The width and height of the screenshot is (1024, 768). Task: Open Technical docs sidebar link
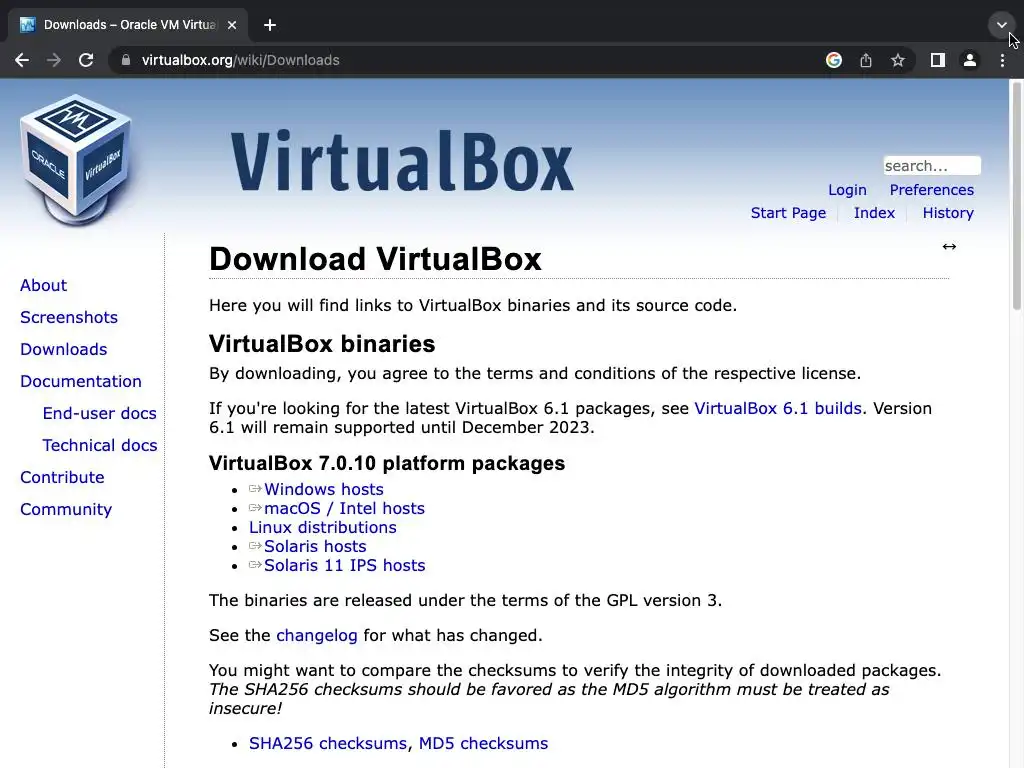tap(100, 445)
